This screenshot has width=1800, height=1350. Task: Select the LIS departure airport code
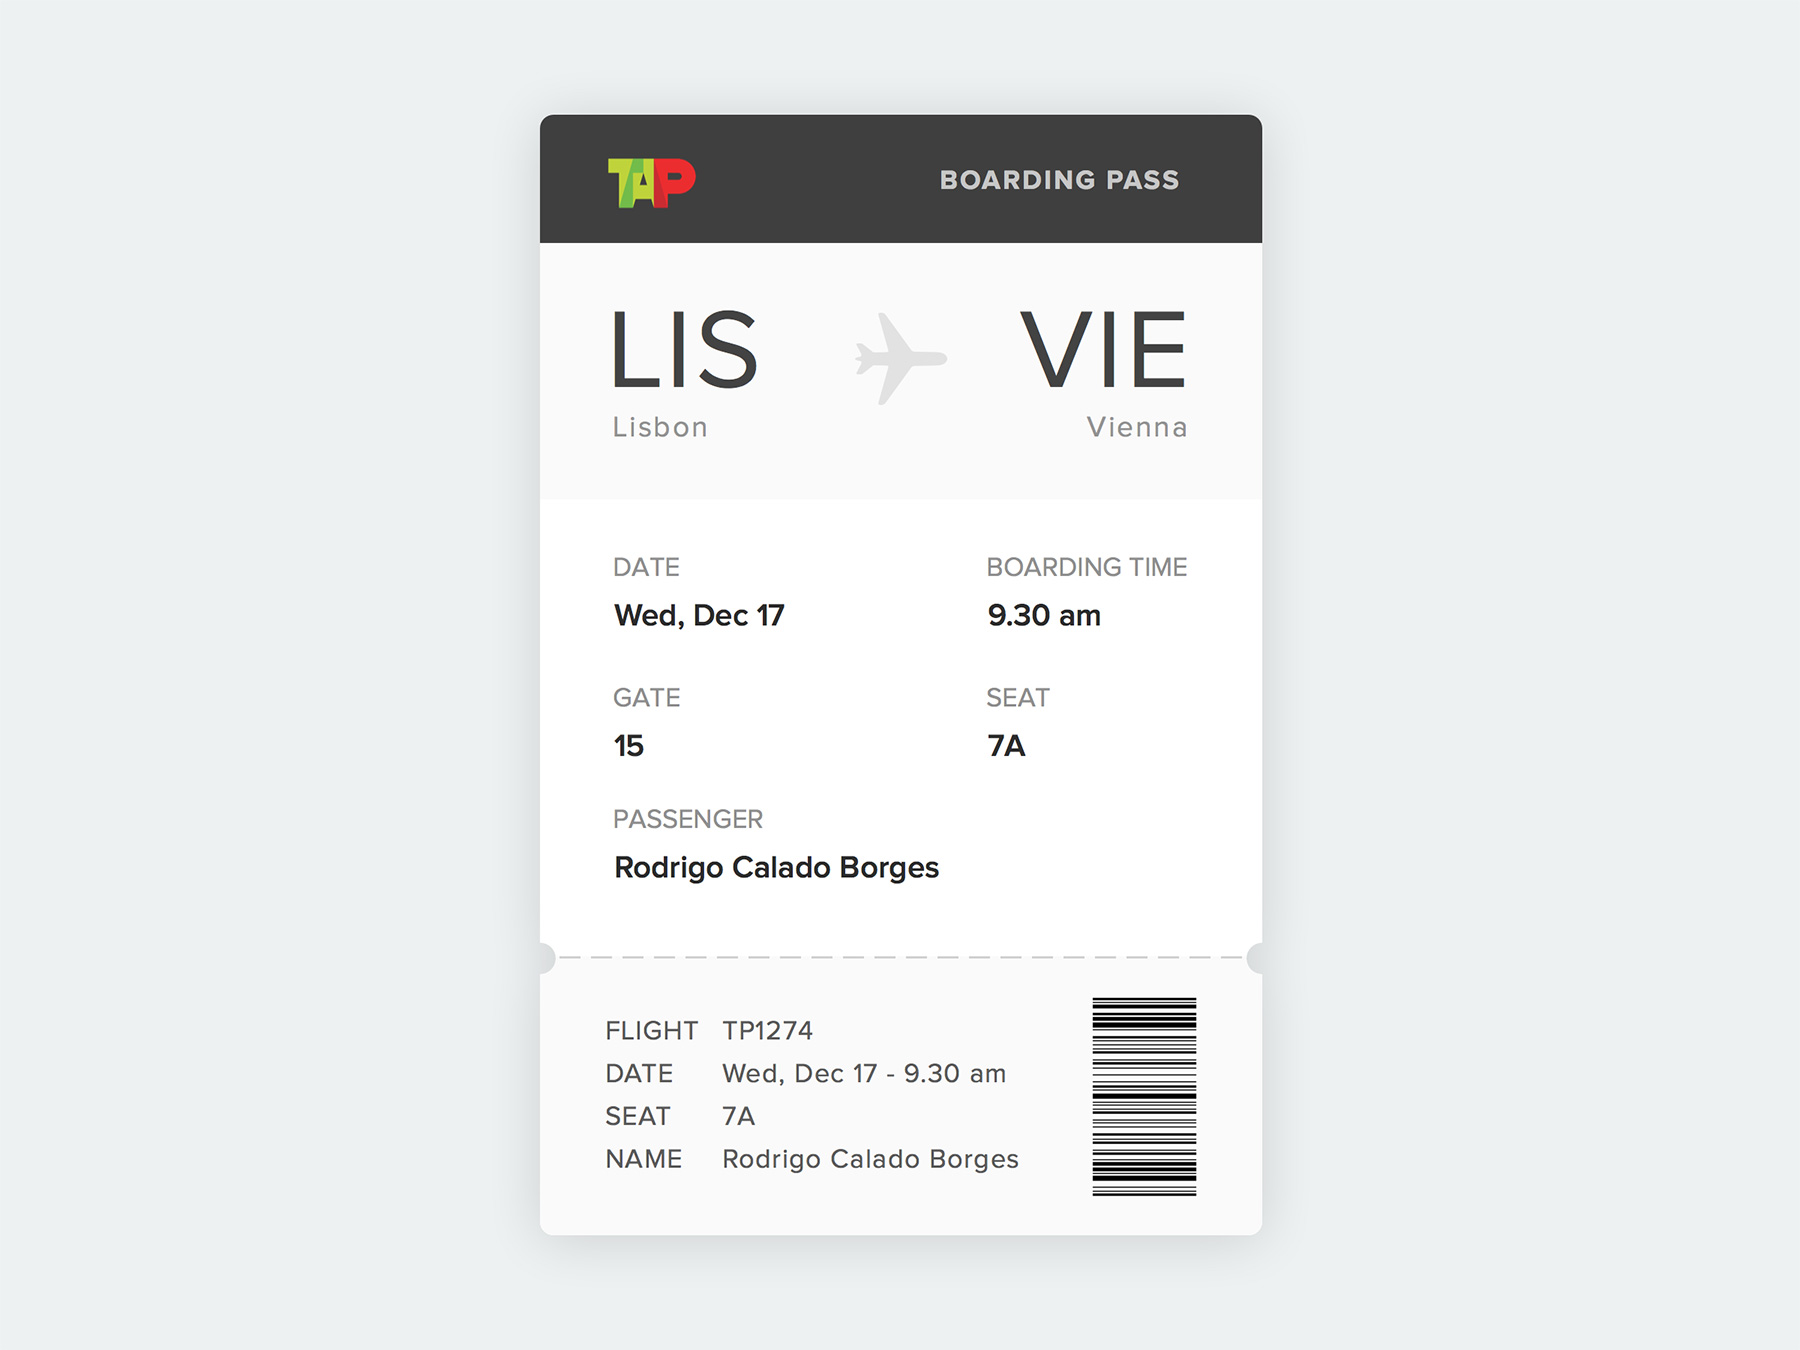click(x=684, y=350)
